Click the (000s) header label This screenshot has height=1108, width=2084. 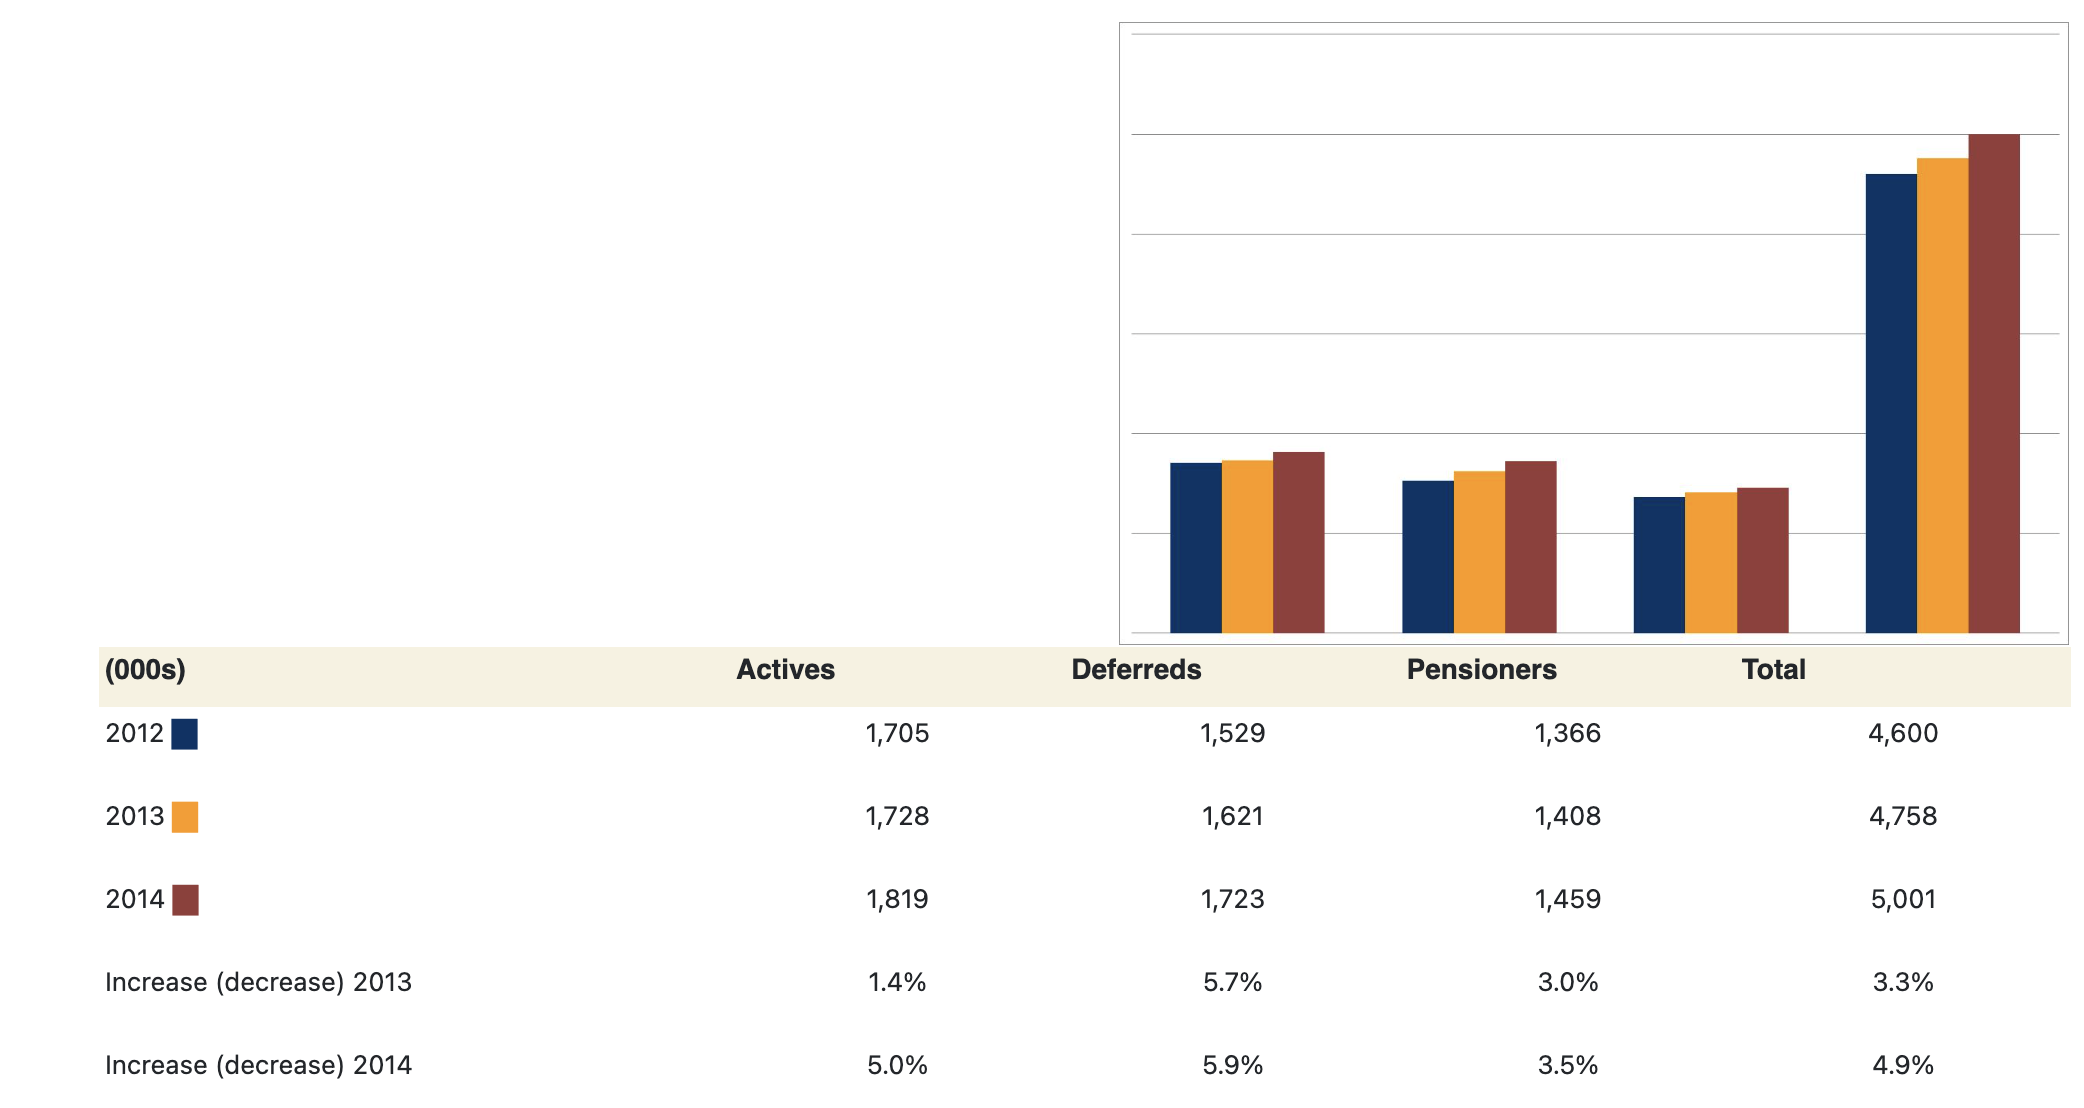tap(145, 670)
